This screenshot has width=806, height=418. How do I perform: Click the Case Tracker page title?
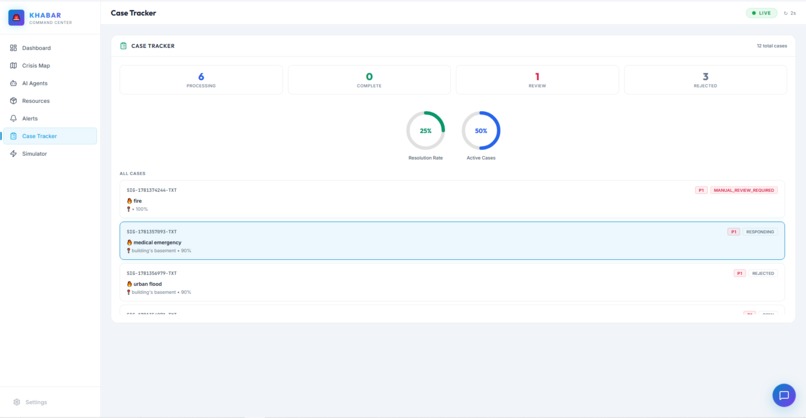click(133, 13)
